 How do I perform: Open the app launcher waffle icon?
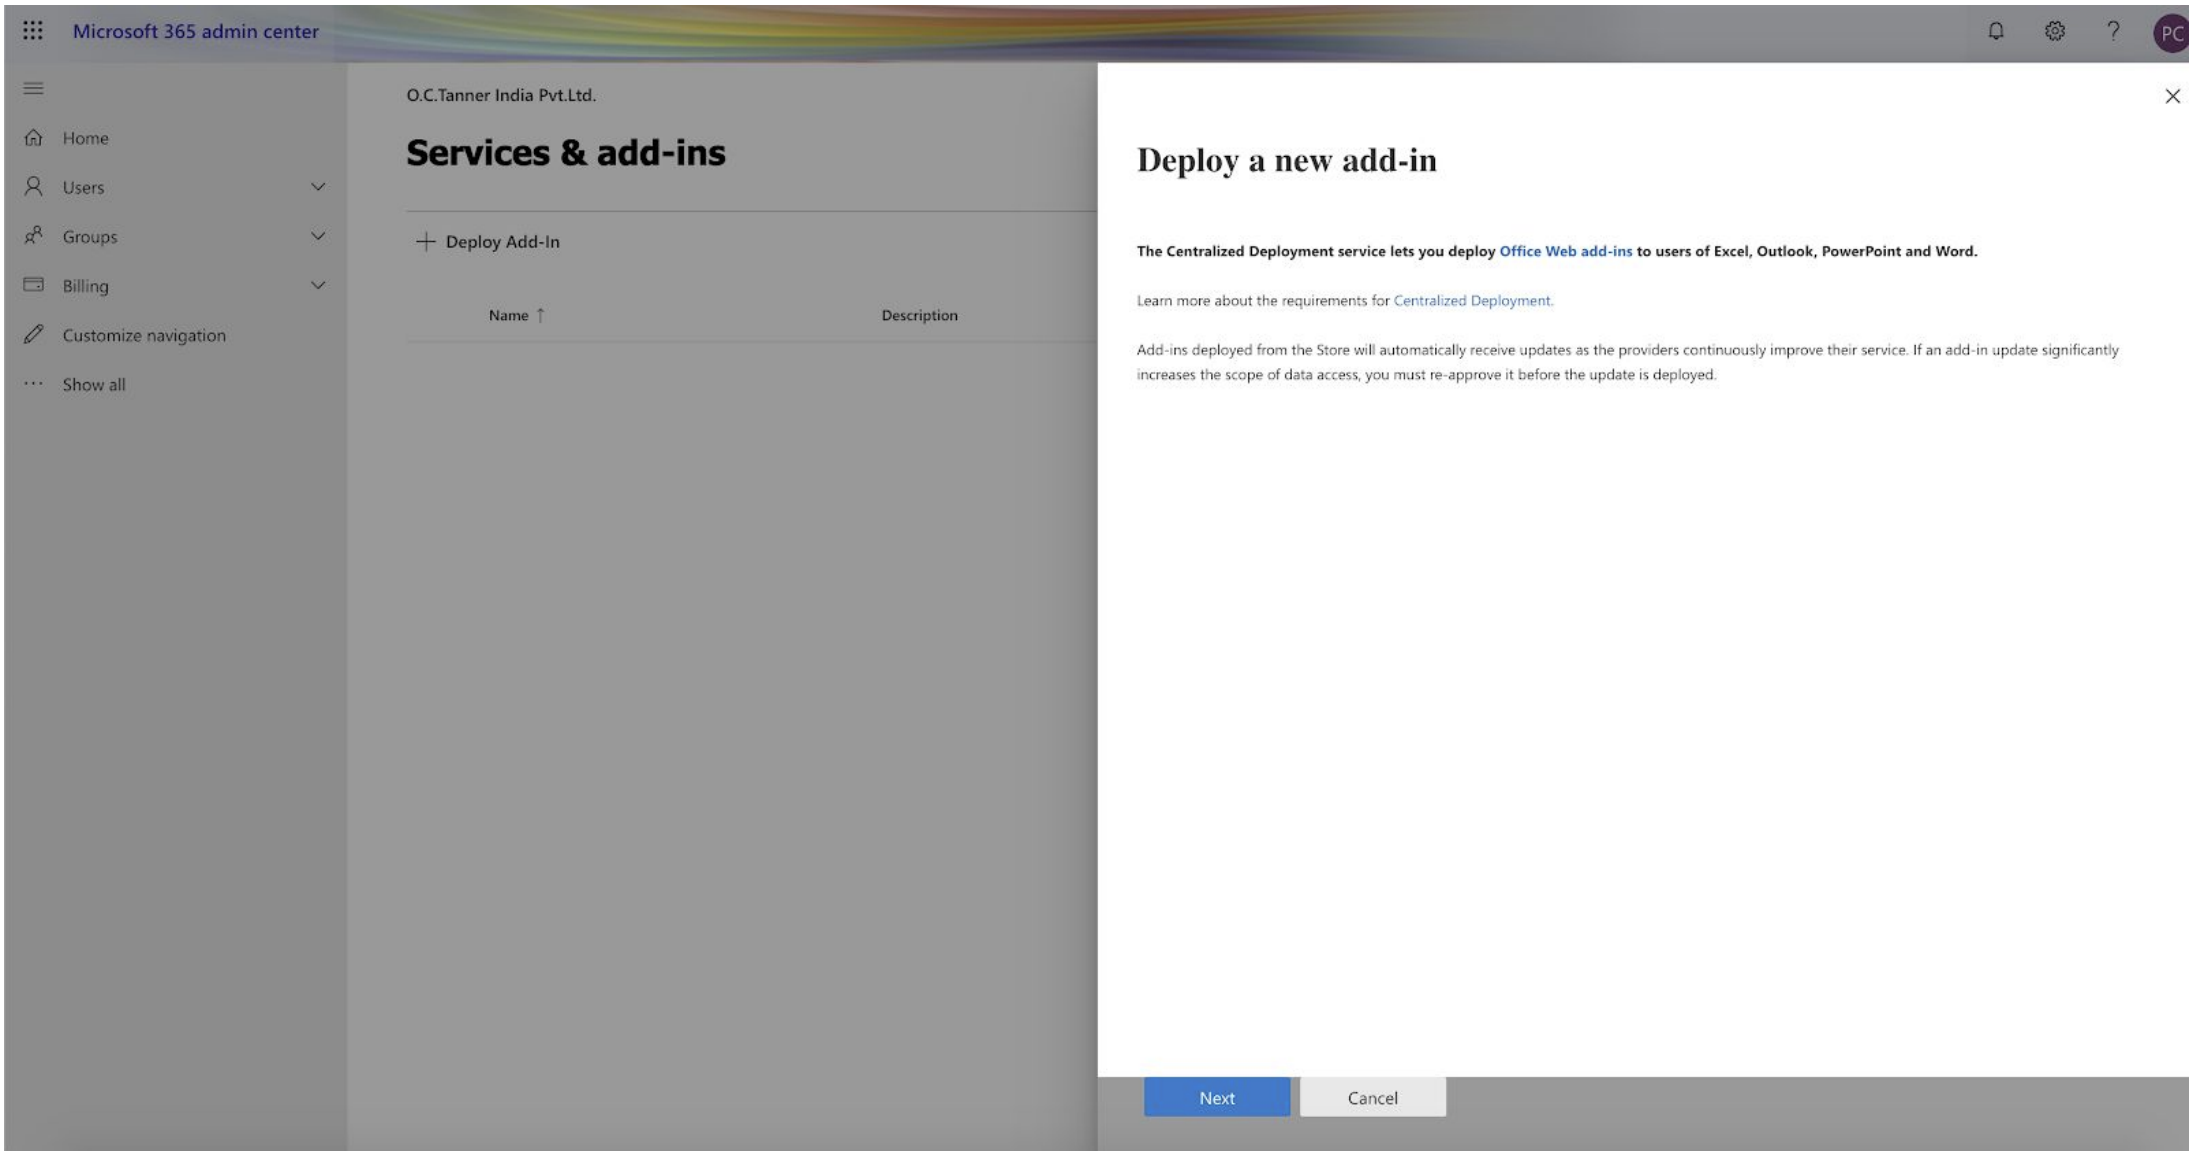(33, 31)
